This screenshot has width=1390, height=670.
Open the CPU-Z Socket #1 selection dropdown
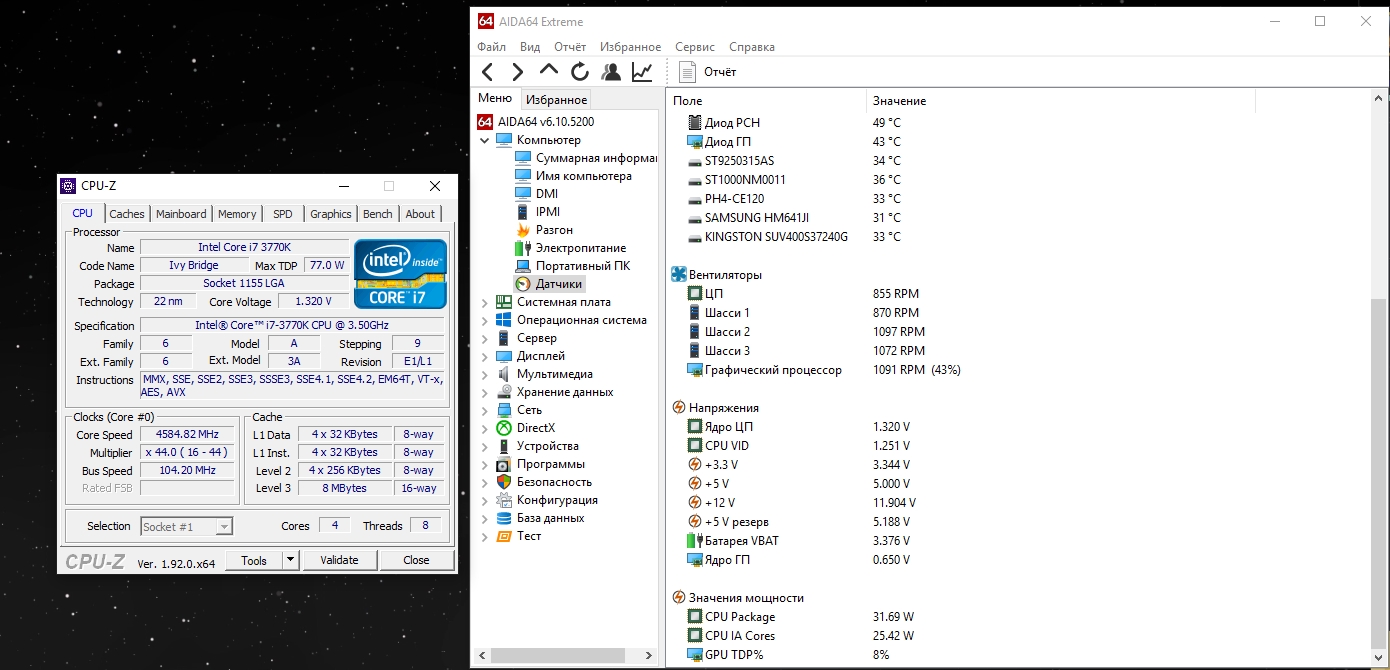pos(186,526)
